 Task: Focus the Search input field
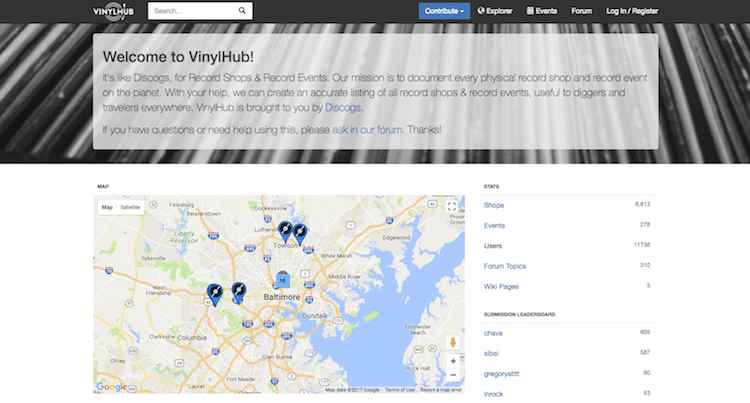(x=200, y=11)
